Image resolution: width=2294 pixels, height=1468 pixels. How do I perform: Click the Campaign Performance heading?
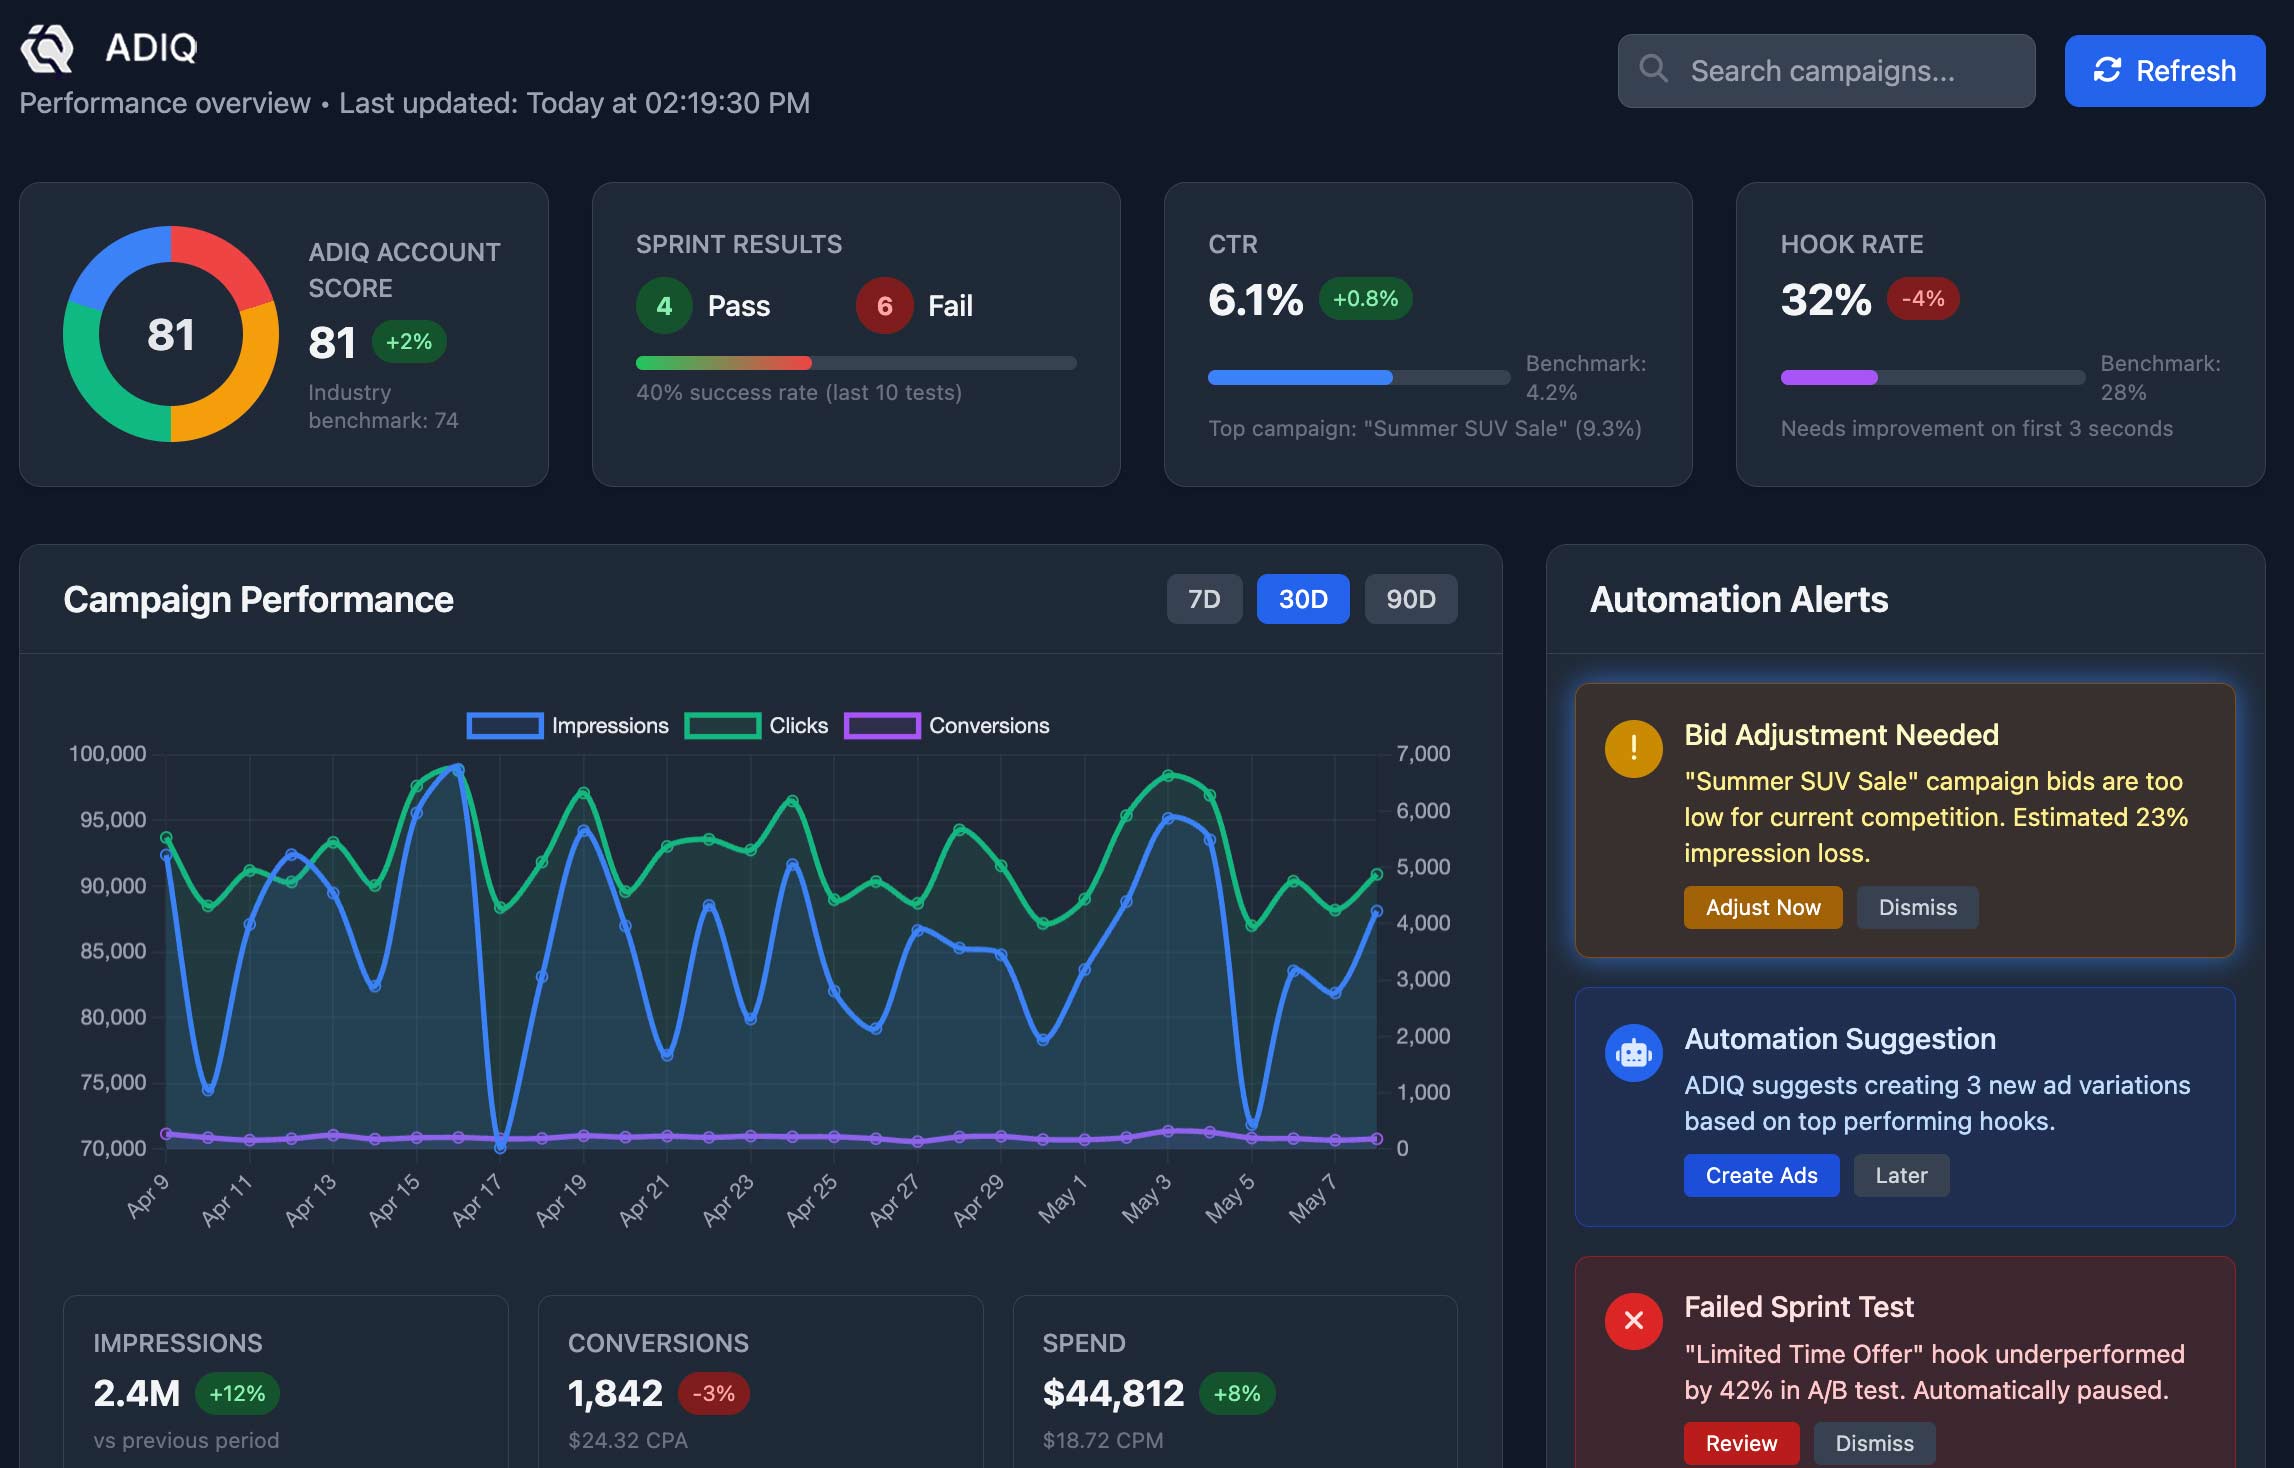point(258,599)
